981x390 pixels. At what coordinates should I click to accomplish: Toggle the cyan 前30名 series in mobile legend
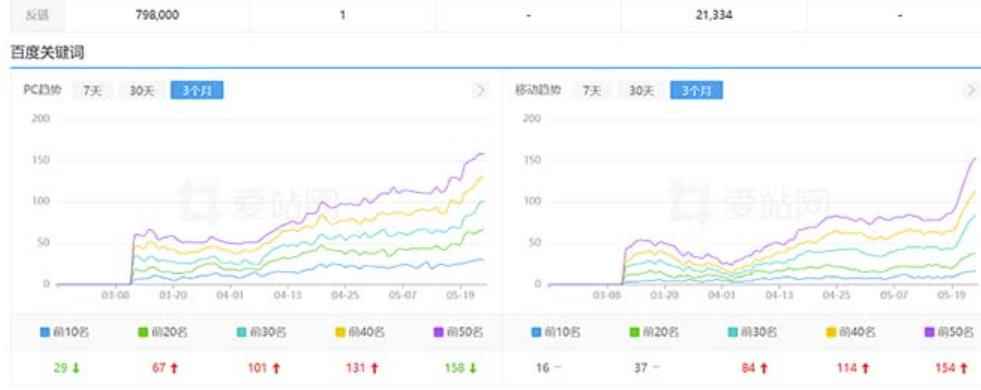pos(752,332)
